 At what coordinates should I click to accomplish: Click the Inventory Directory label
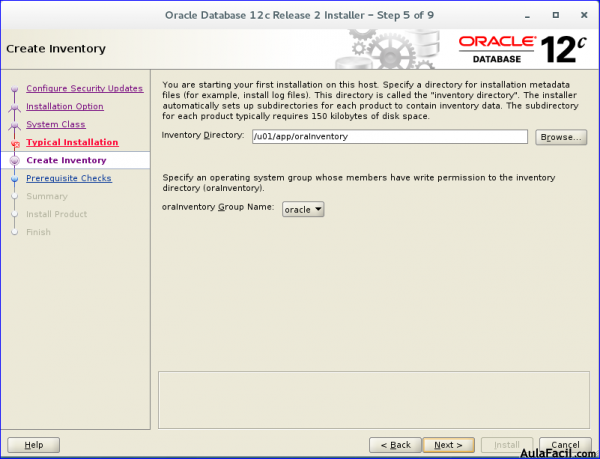pyautogui.click(x=203, y=135)
